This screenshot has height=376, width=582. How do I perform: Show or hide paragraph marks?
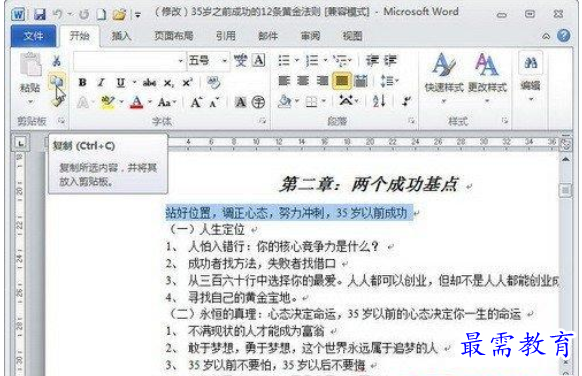[407, 101]
